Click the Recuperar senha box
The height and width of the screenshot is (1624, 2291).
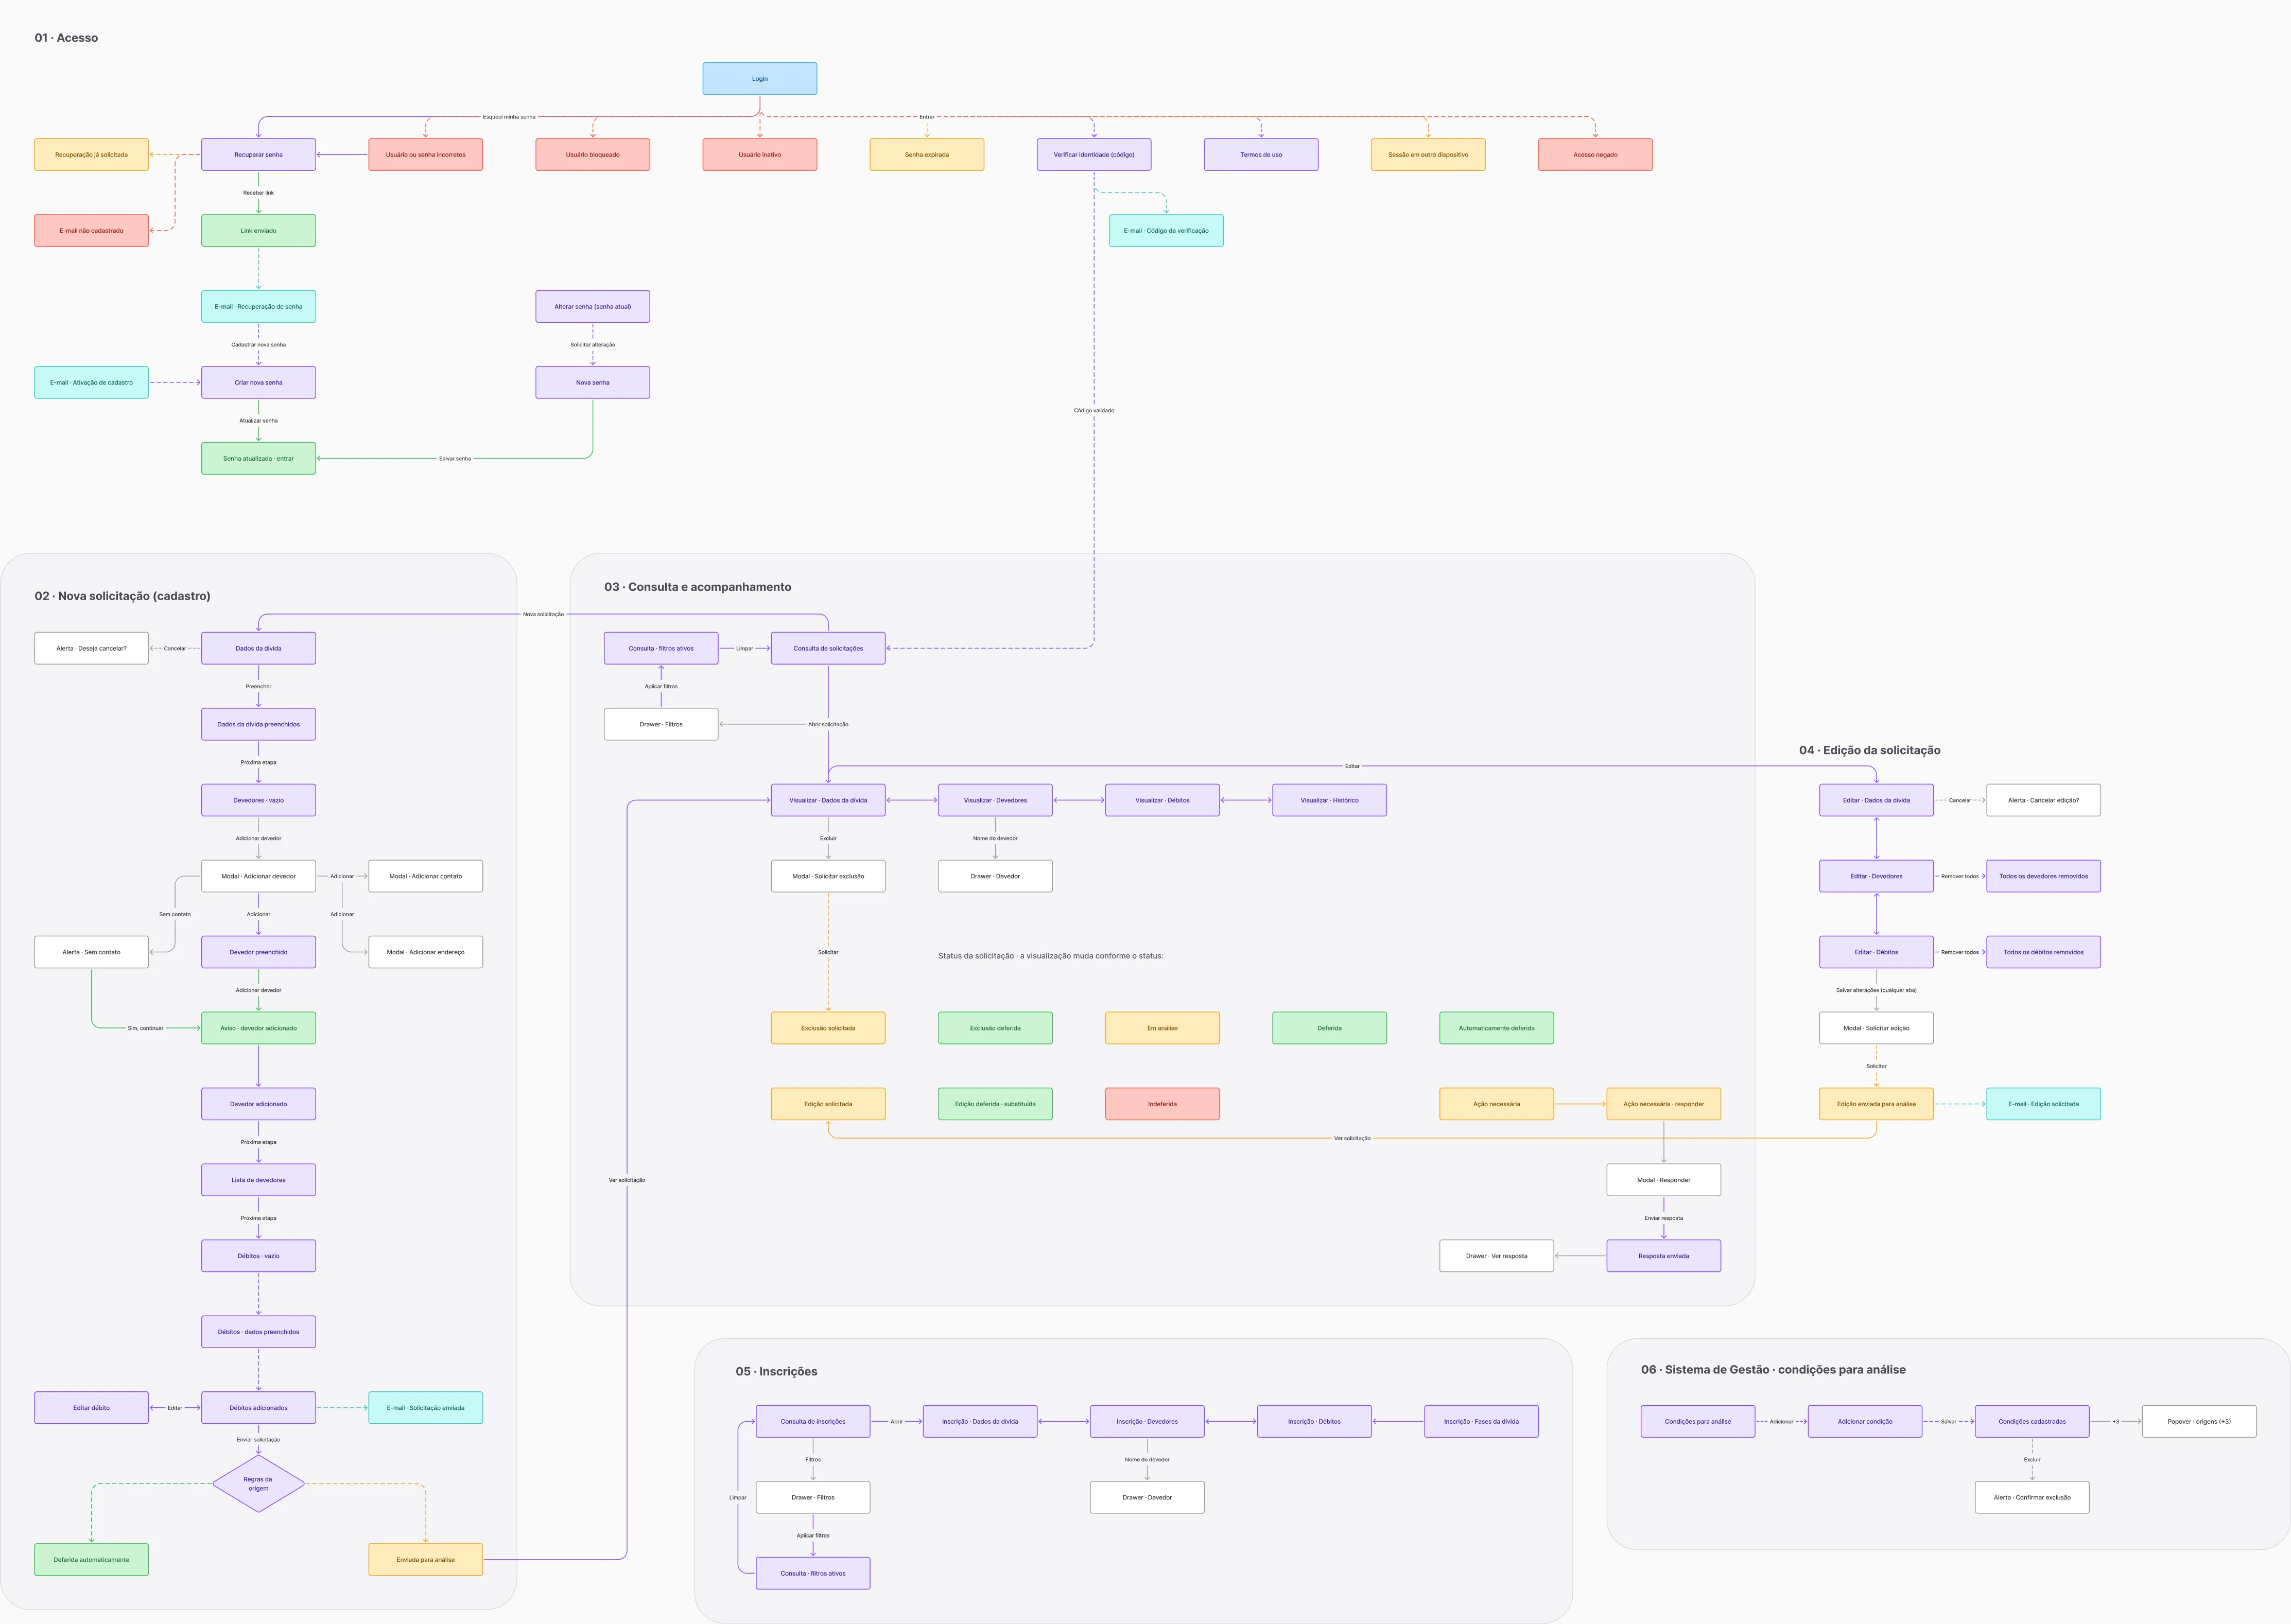click(x=258, y=155)
